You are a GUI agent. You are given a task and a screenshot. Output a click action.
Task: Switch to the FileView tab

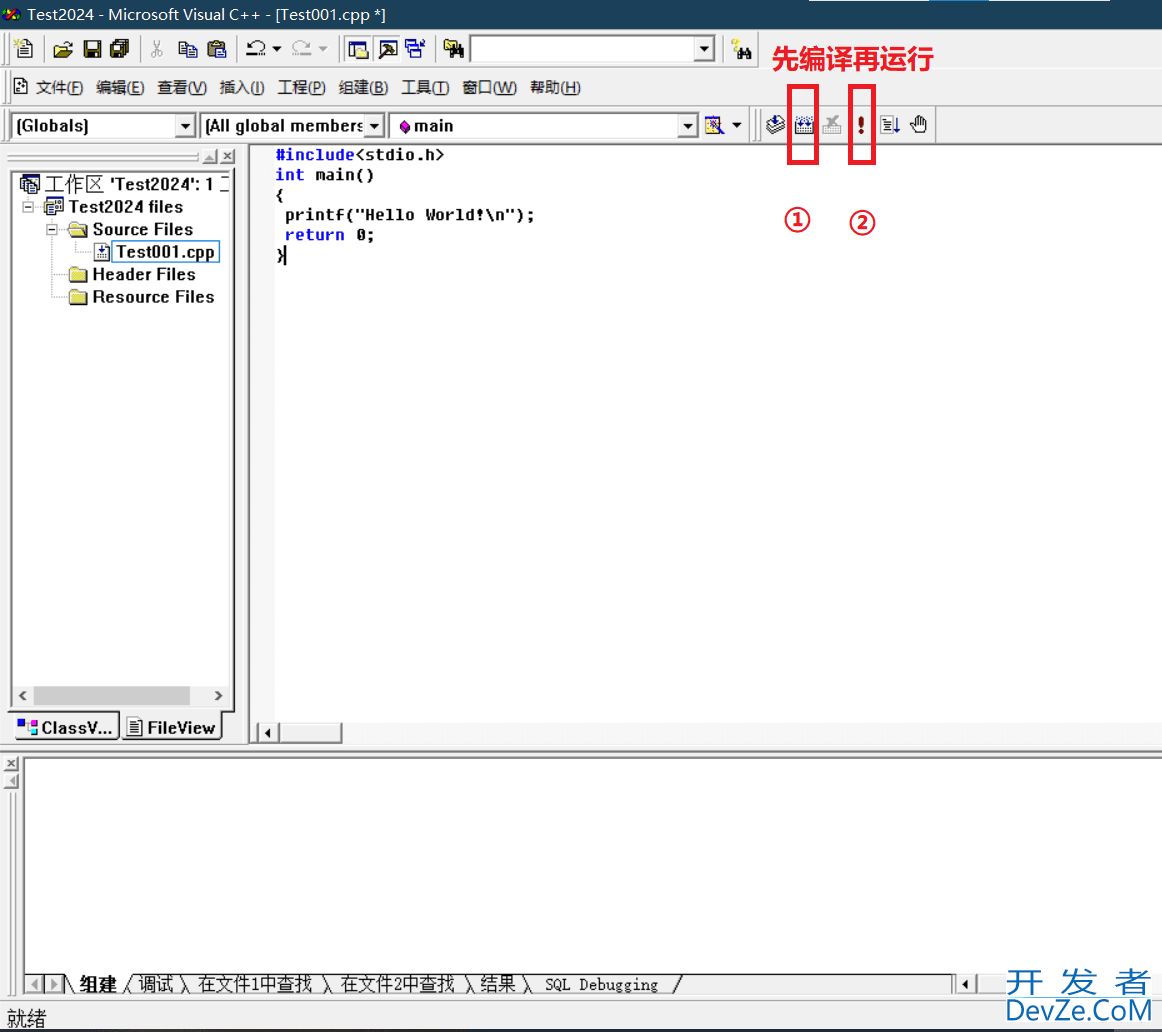(x=172, y=728)
